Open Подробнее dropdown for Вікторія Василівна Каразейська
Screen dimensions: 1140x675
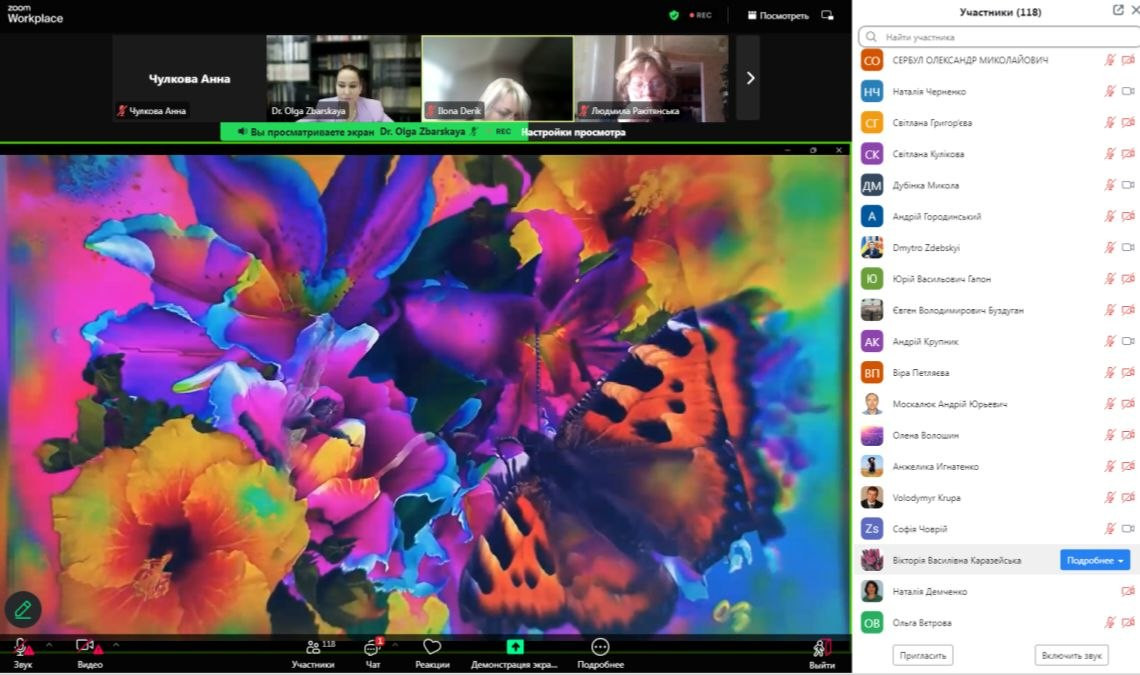tap(1095, 560)
